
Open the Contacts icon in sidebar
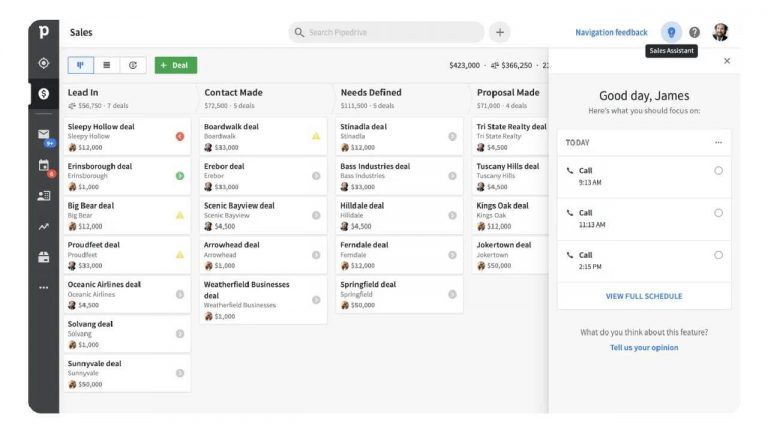pos(44,196)
